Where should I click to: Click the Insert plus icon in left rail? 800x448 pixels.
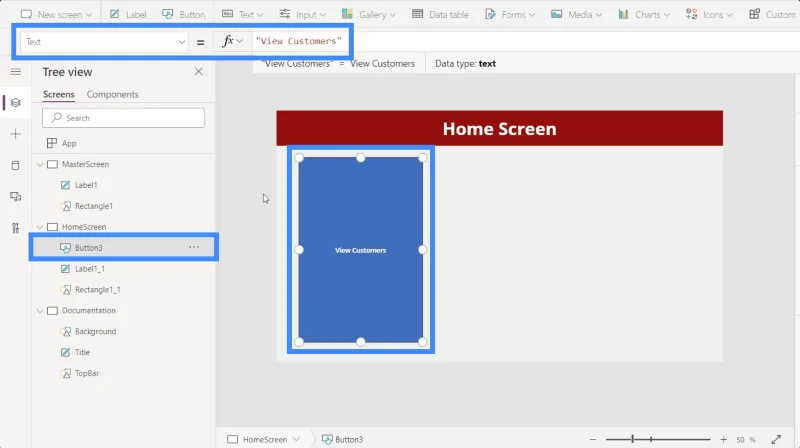coord(16,134)
